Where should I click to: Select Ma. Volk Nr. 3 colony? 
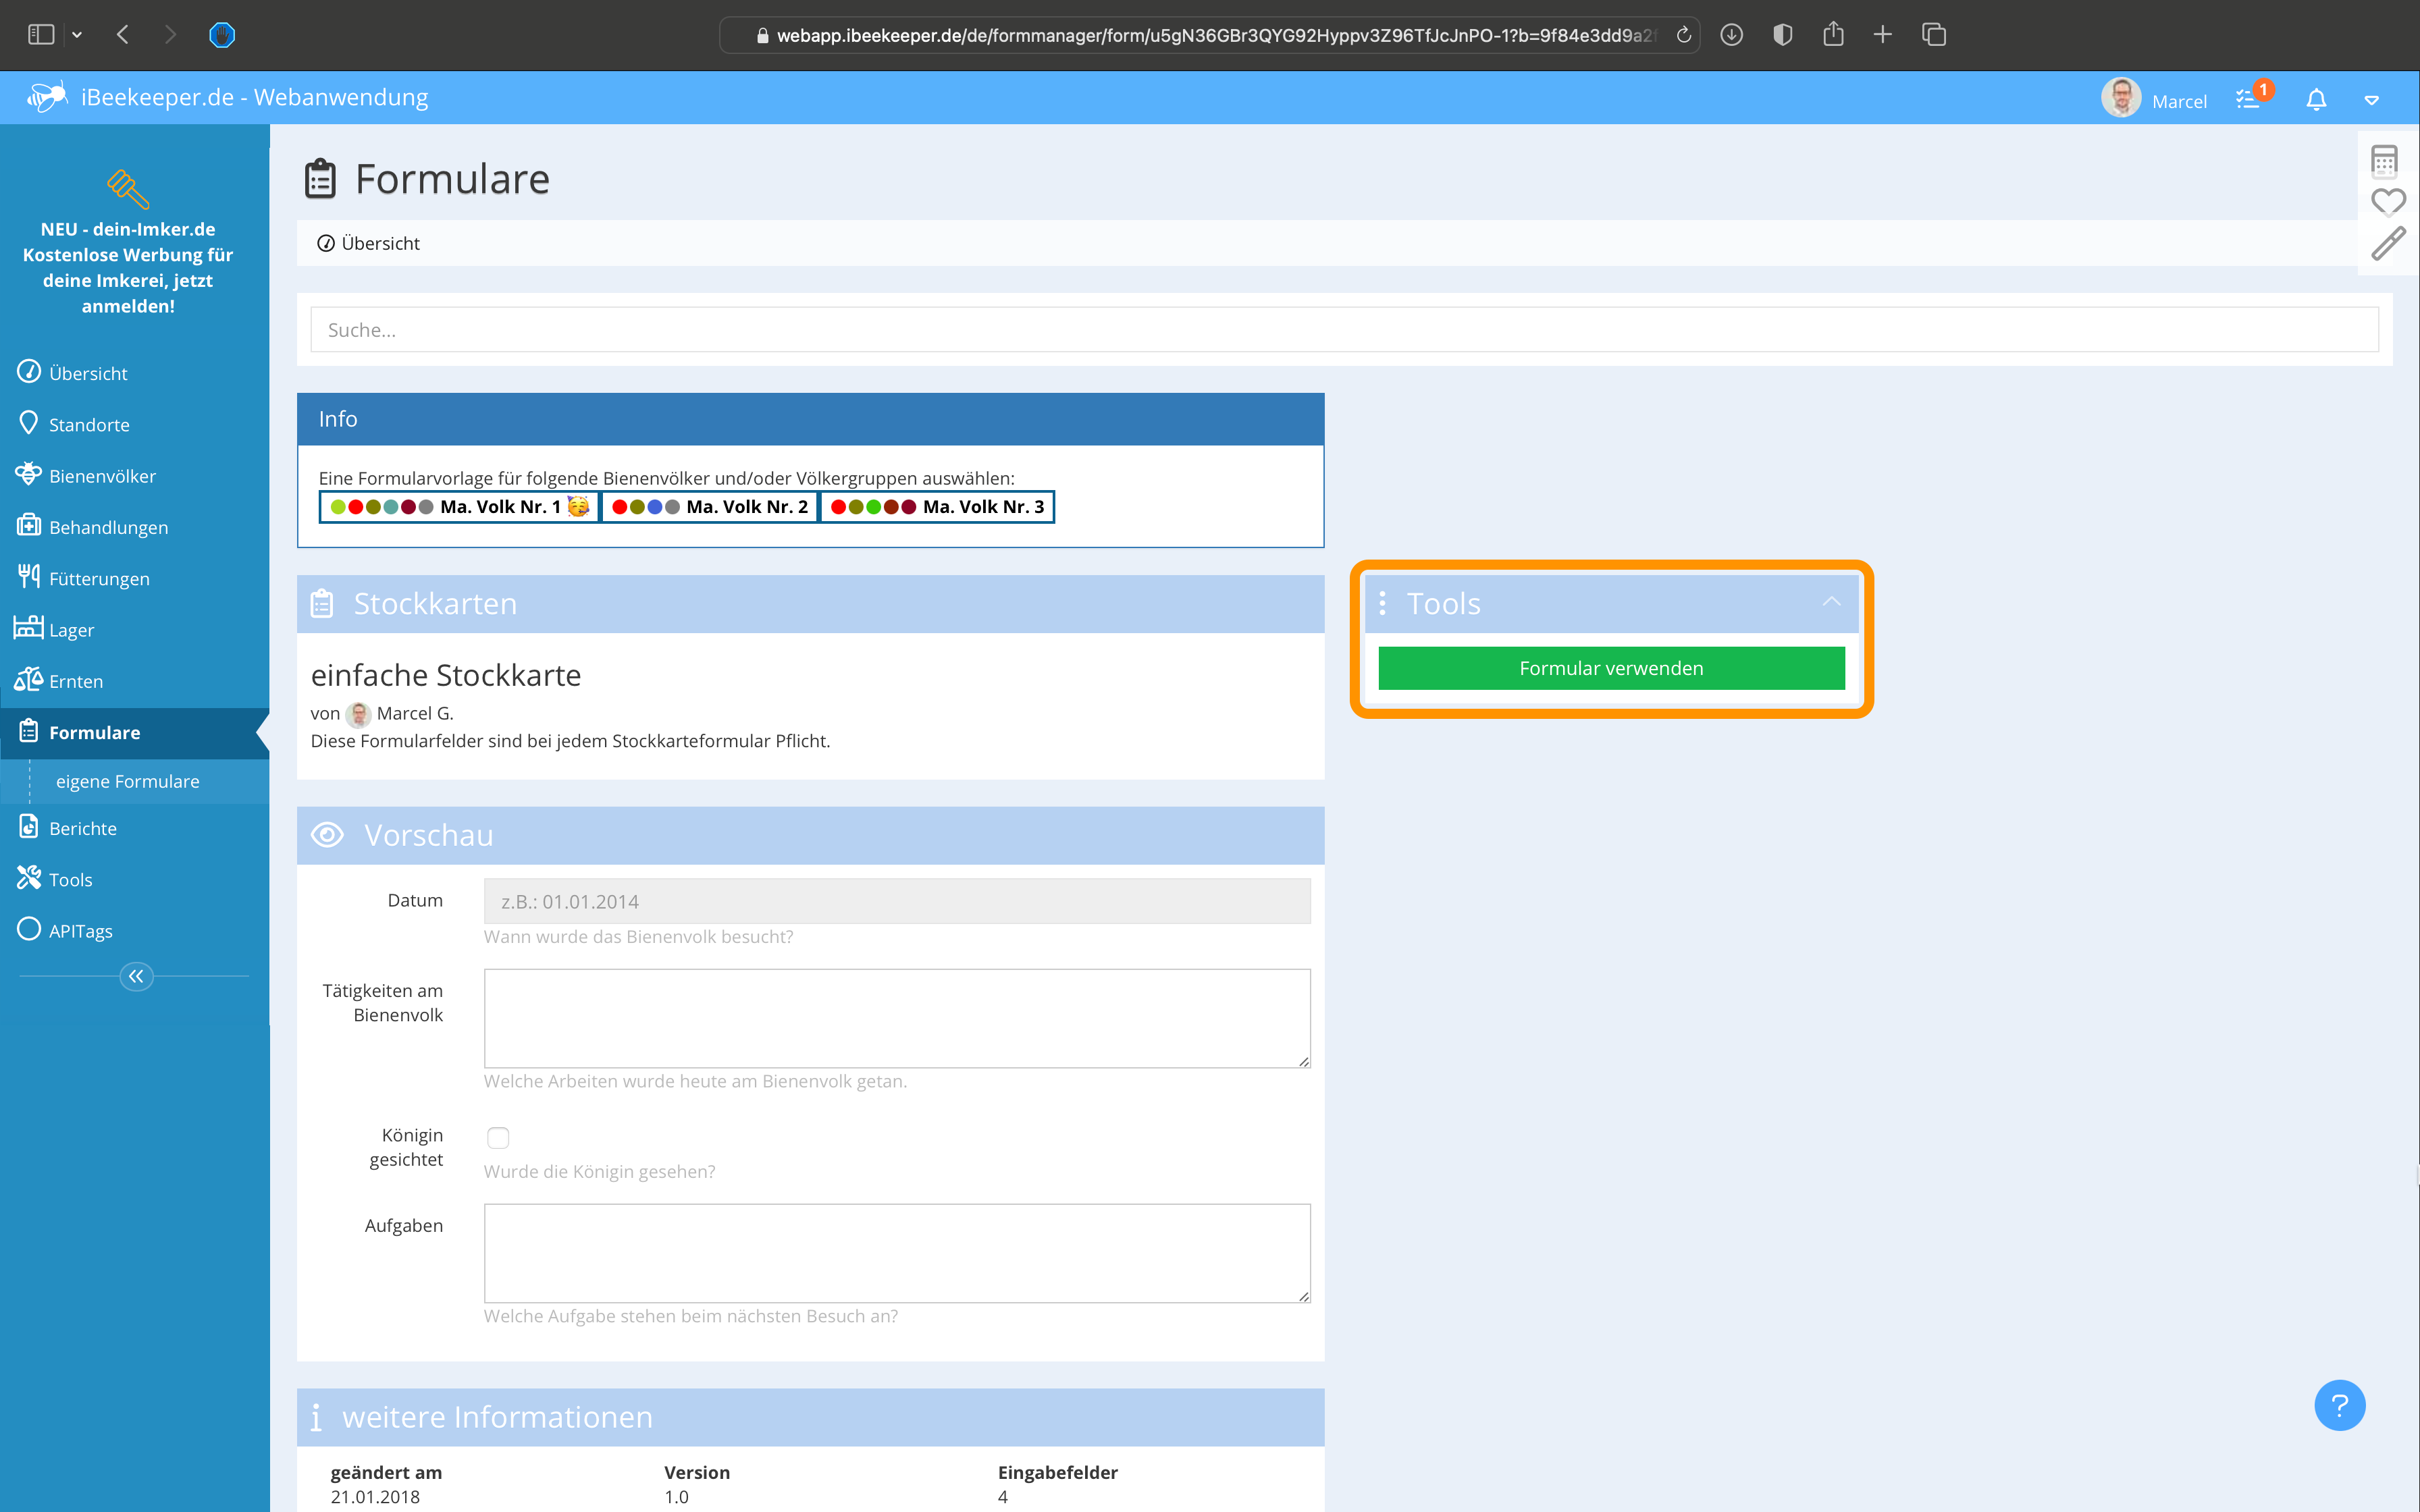(937, 507)
